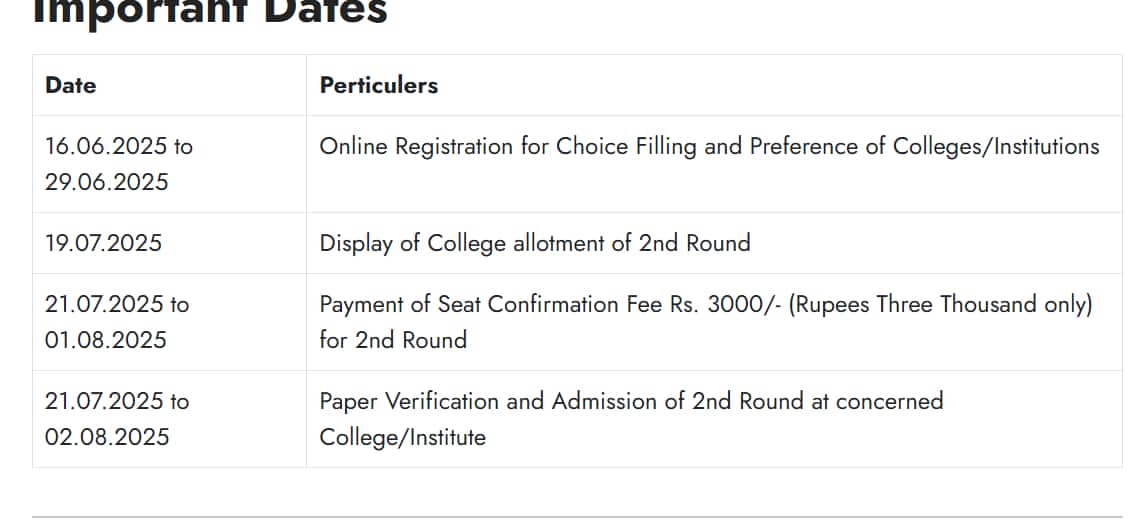Image resolution: width=1138 pixels, height=520 pixels.
Task: Click 'Colleges/Institutions' in the first row
Action: 996,147
